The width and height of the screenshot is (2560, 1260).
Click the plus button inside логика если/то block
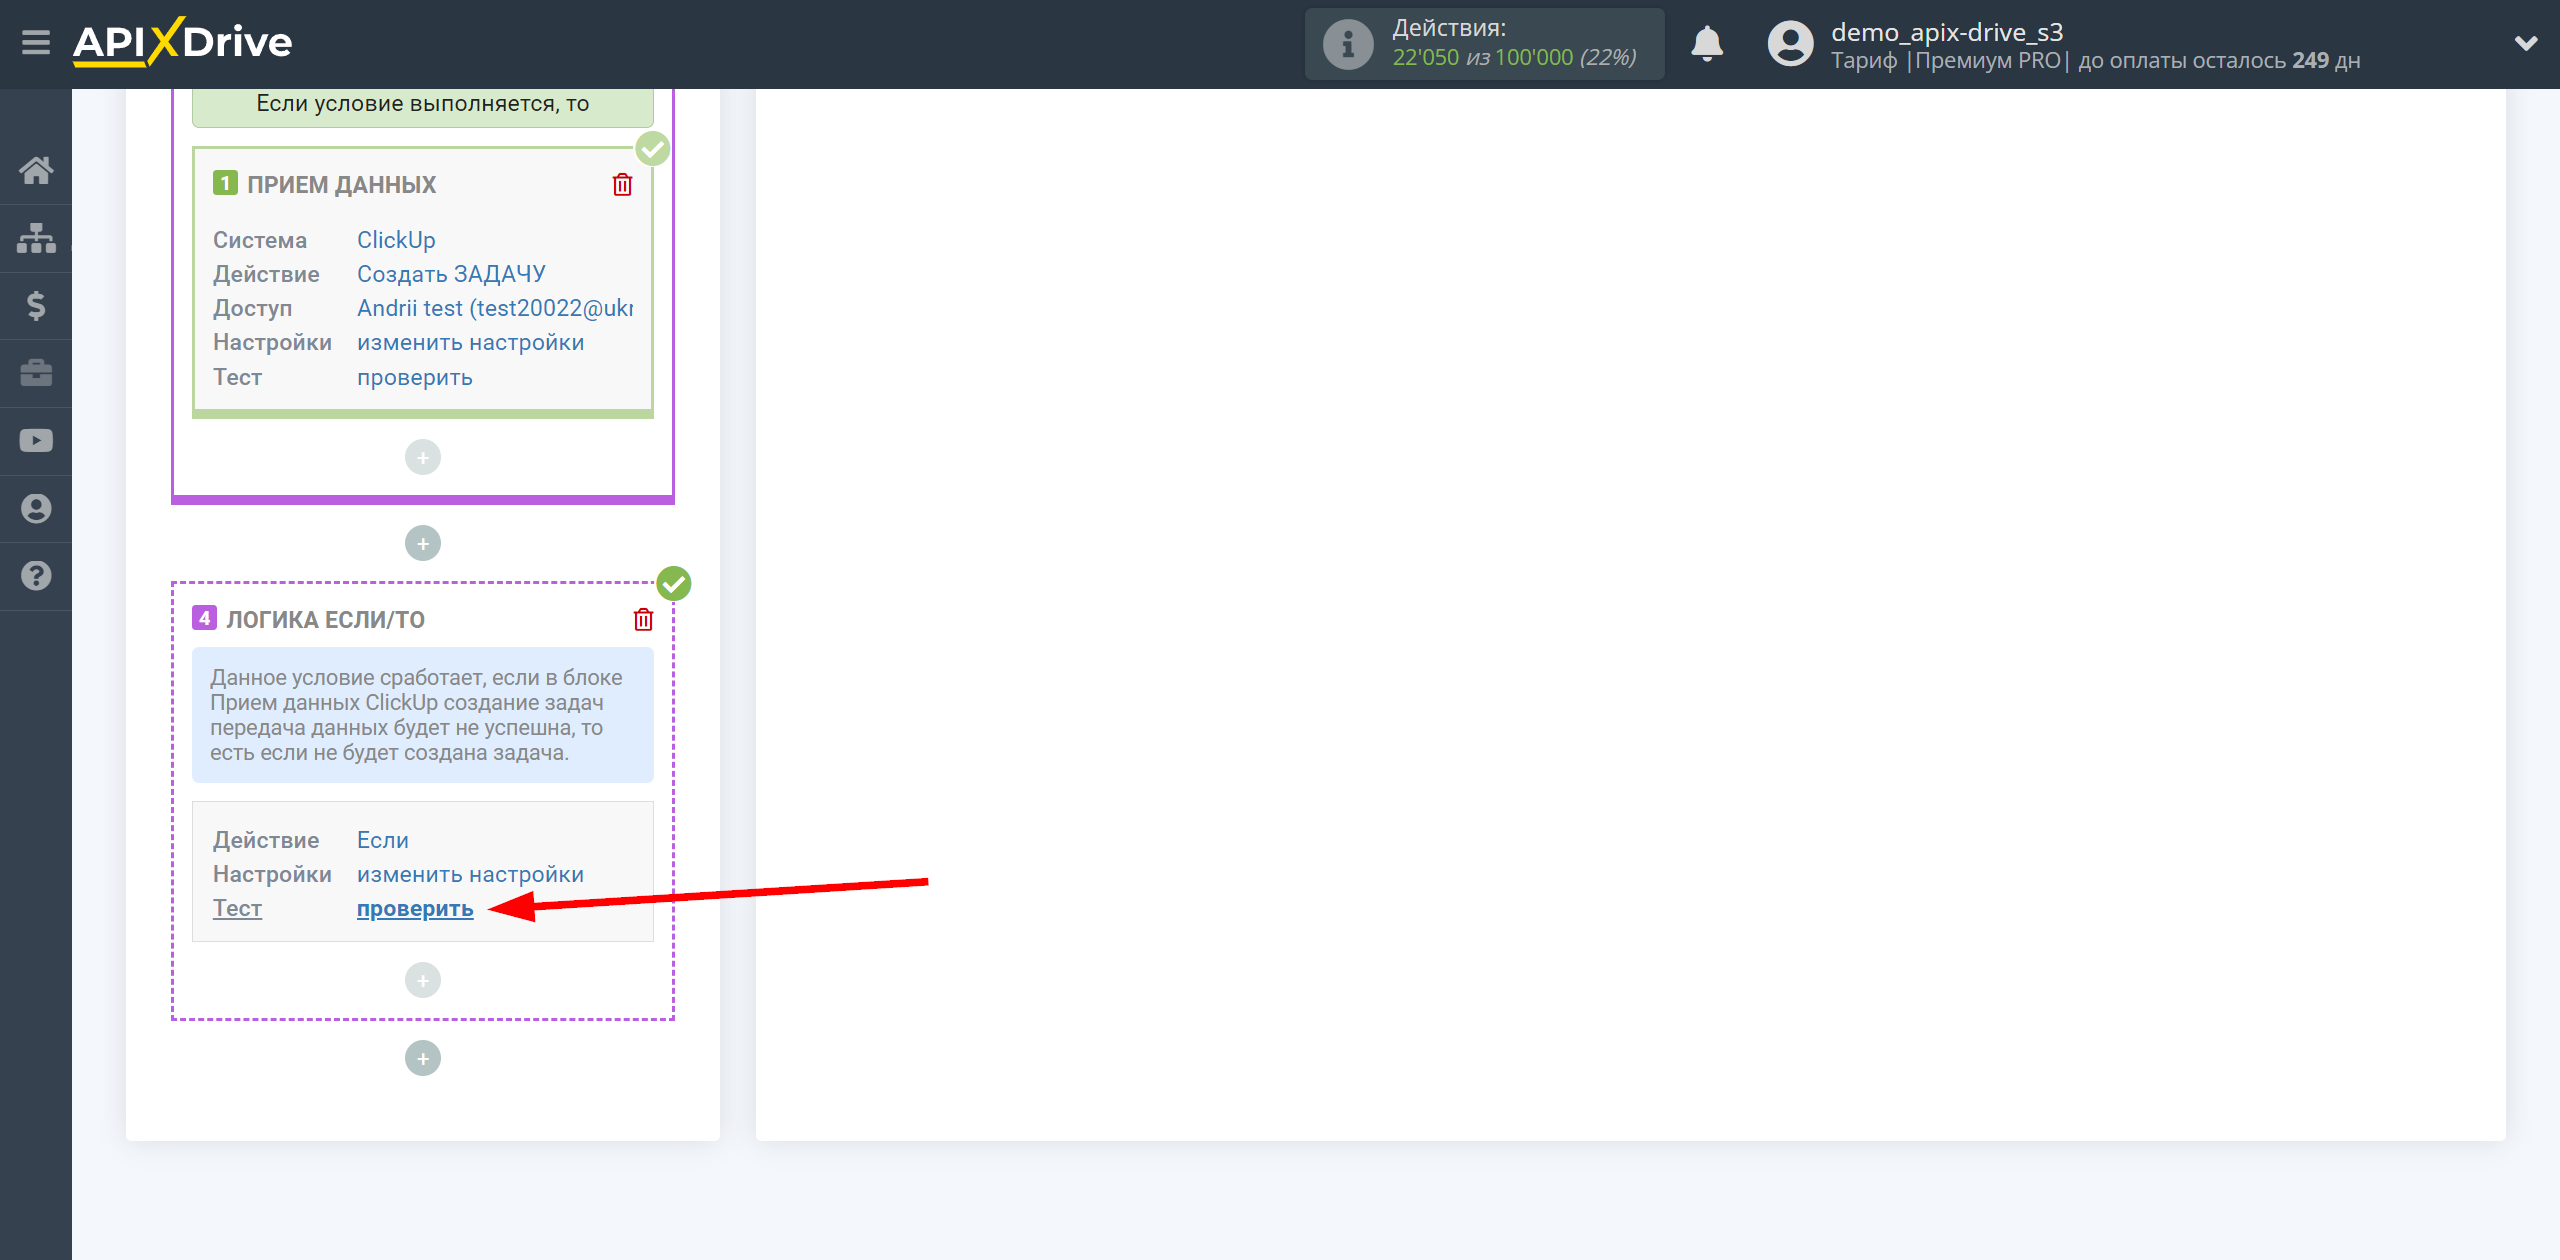423,978
